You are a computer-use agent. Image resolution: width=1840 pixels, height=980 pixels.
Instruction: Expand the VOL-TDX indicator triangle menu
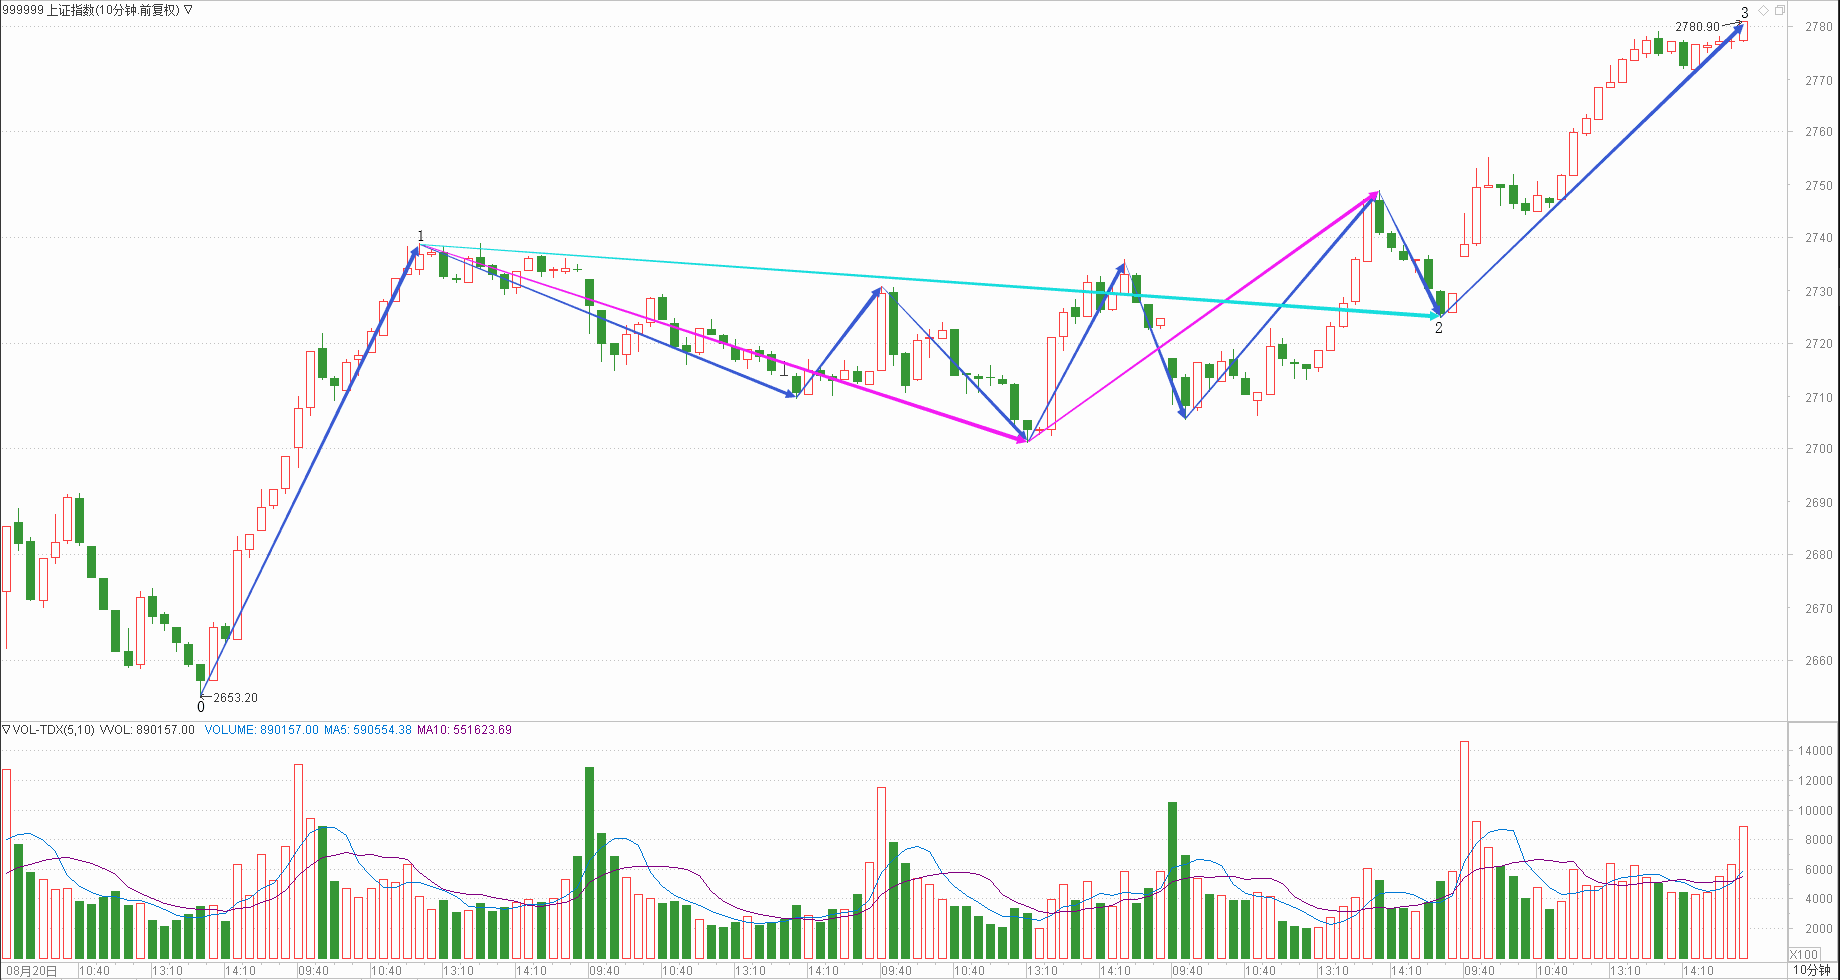point(6,730)
